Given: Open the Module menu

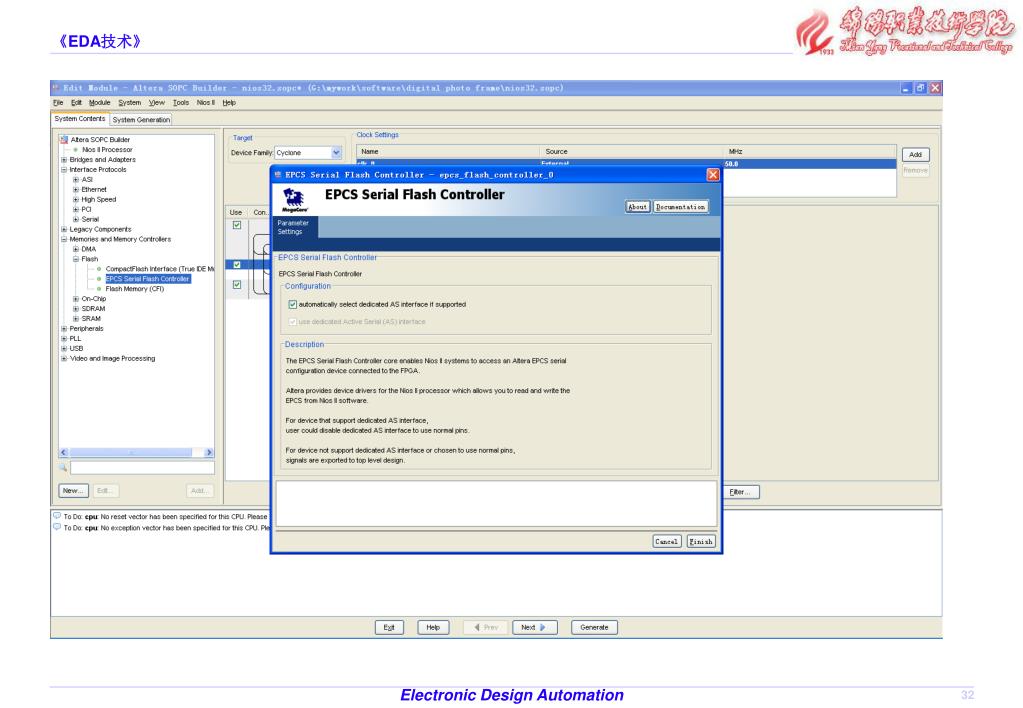Looking at the screenshot, I should (x=99, y=103).
